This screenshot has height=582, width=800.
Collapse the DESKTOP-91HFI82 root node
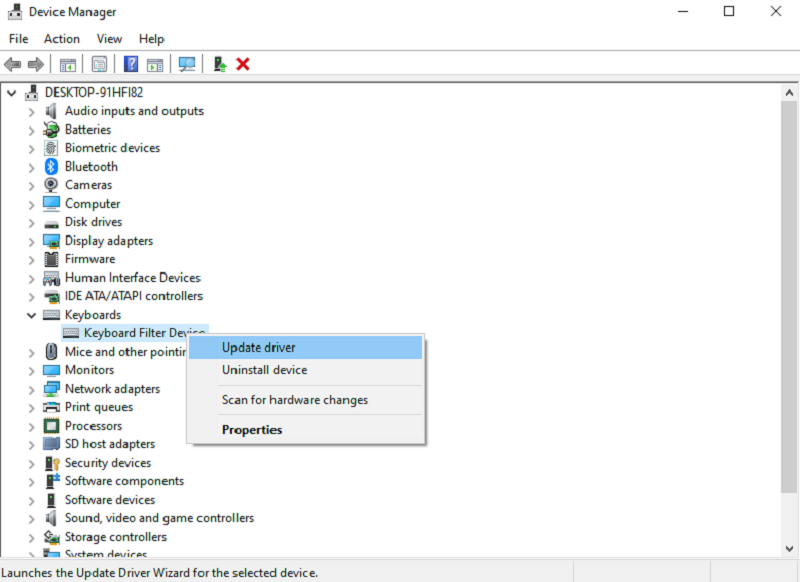tap(12, 92)
